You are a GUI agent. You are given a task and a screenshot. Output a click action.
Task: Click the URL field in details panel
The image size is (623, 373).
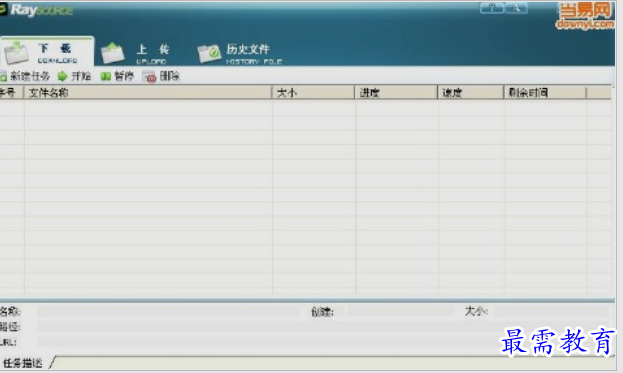click(323, 342)
